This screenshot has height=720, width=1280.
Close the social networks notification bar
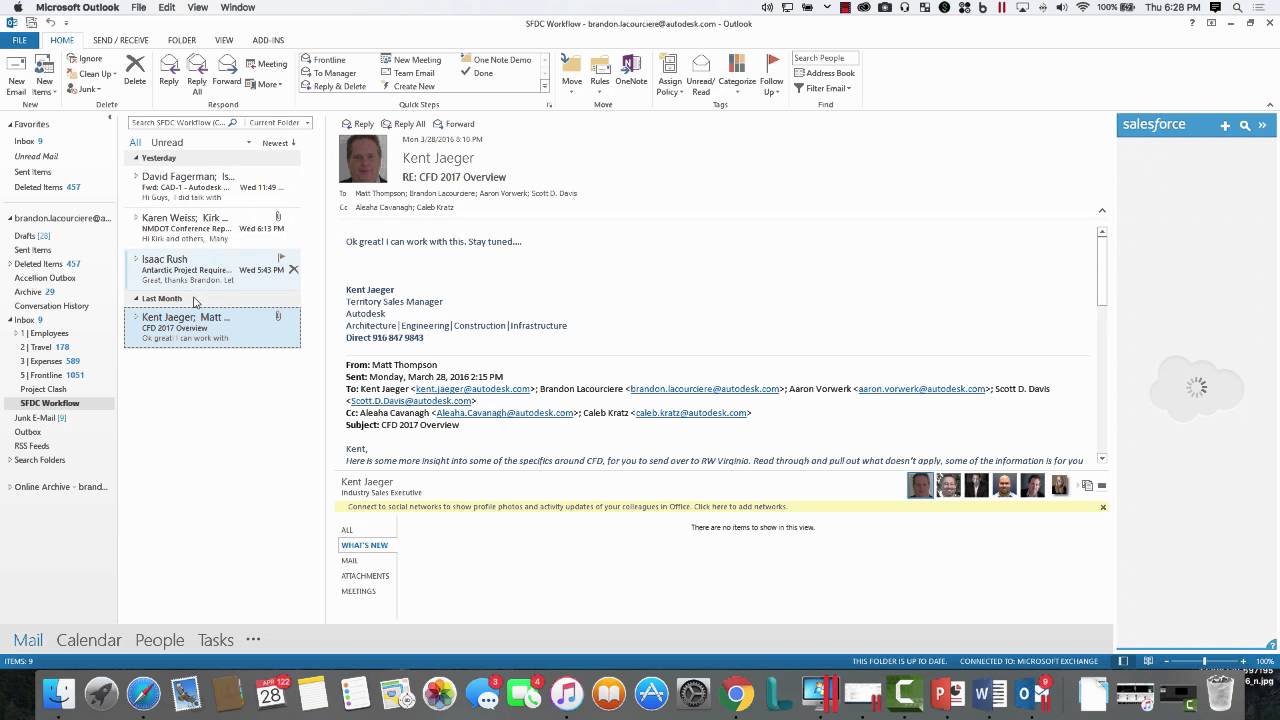coord(1103,507)
